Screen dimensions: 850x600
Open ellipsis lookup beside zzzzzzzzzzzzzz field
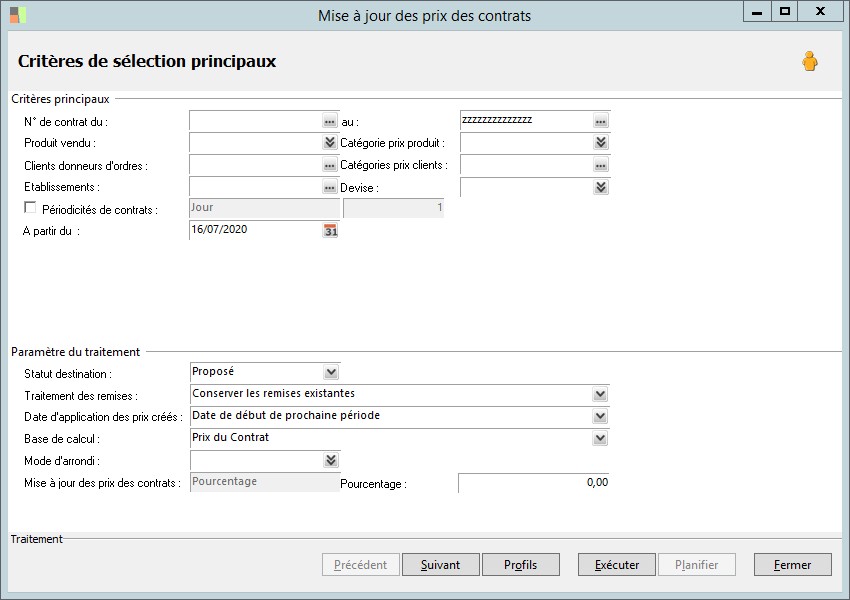coord(600,121)
